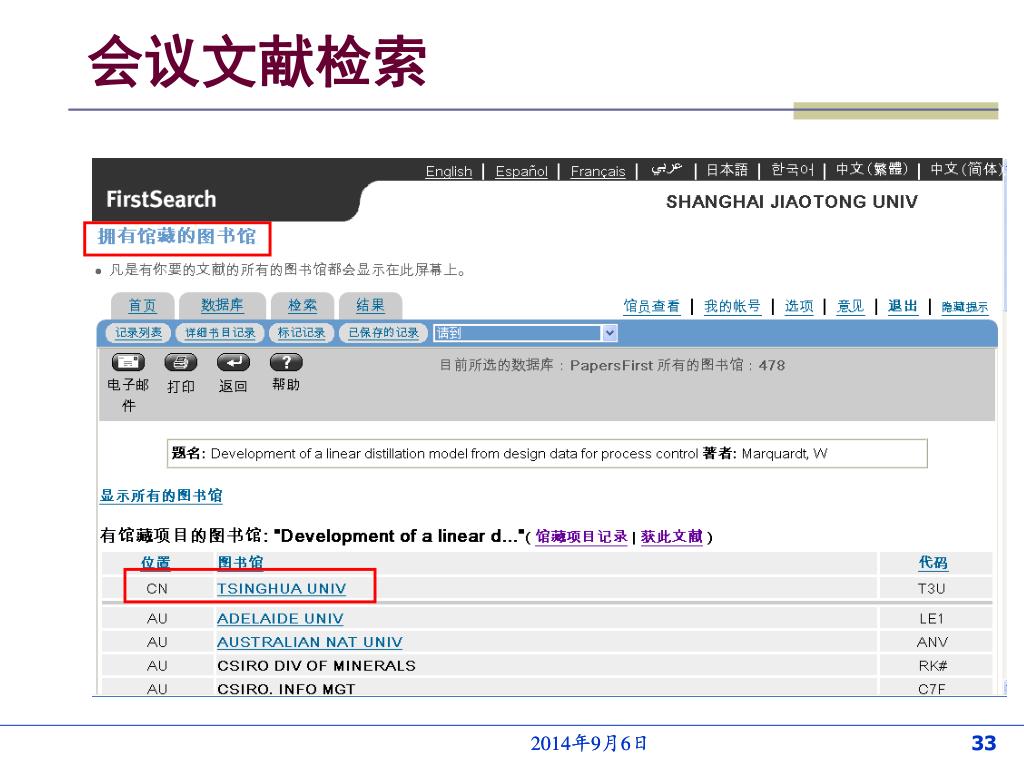This screenshot has height=768, width=1024.
Task: Open TSINGHUA UNIV library link
Action: 281,588
